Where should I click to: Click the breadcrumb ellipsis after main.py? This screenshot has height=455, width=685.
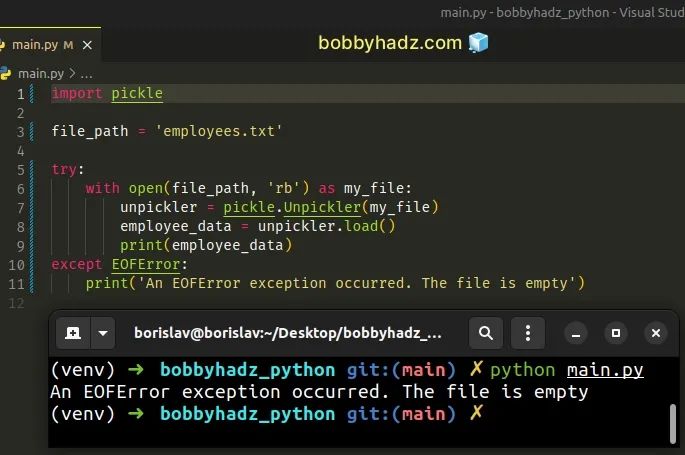tap(86, 74)
